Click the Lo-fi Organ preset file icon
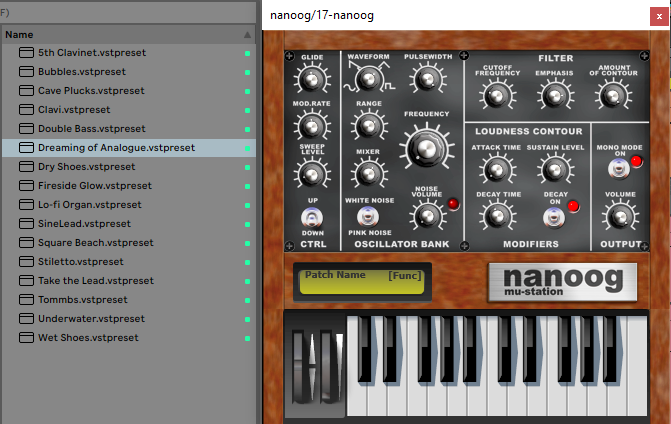Image resolution: width=671 pixels, height=424 pixels. 26,205
